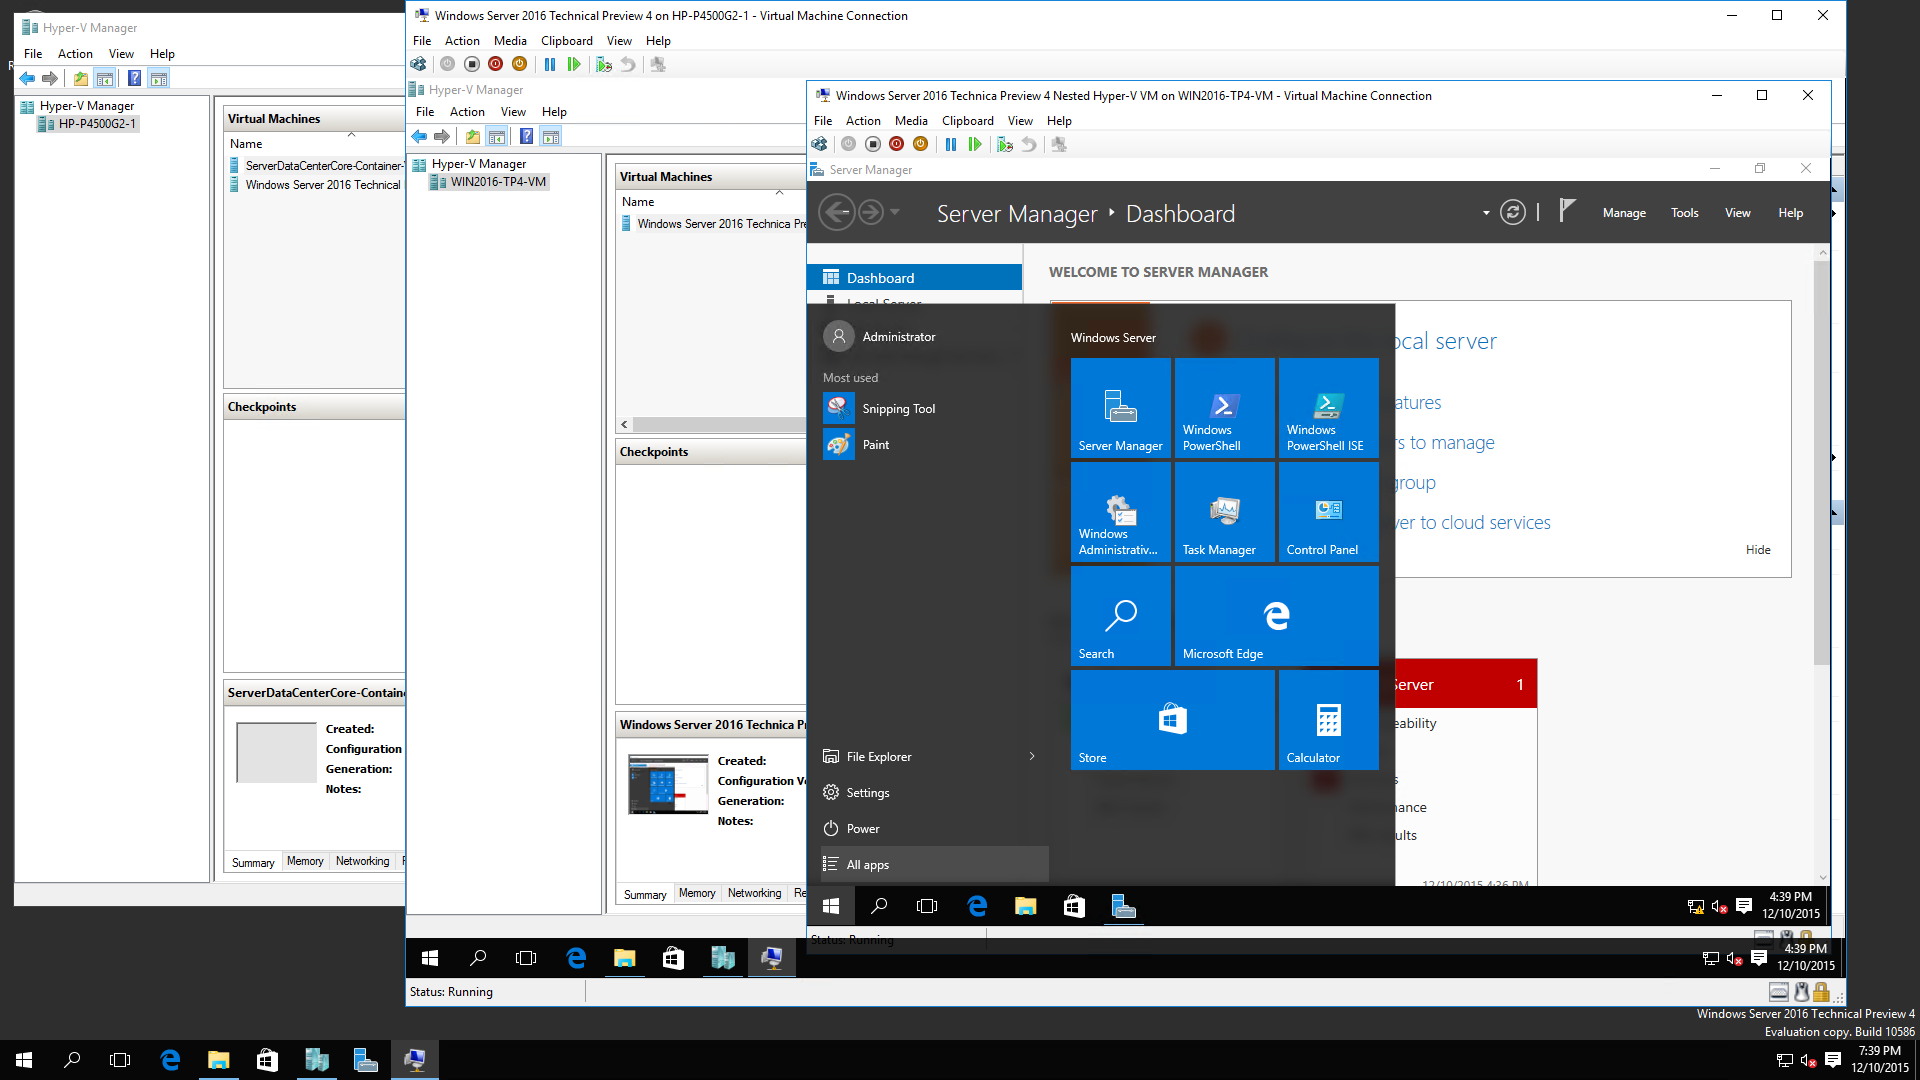Launch Task Manager from its Start menu tile

click(x=1224, y=512)
